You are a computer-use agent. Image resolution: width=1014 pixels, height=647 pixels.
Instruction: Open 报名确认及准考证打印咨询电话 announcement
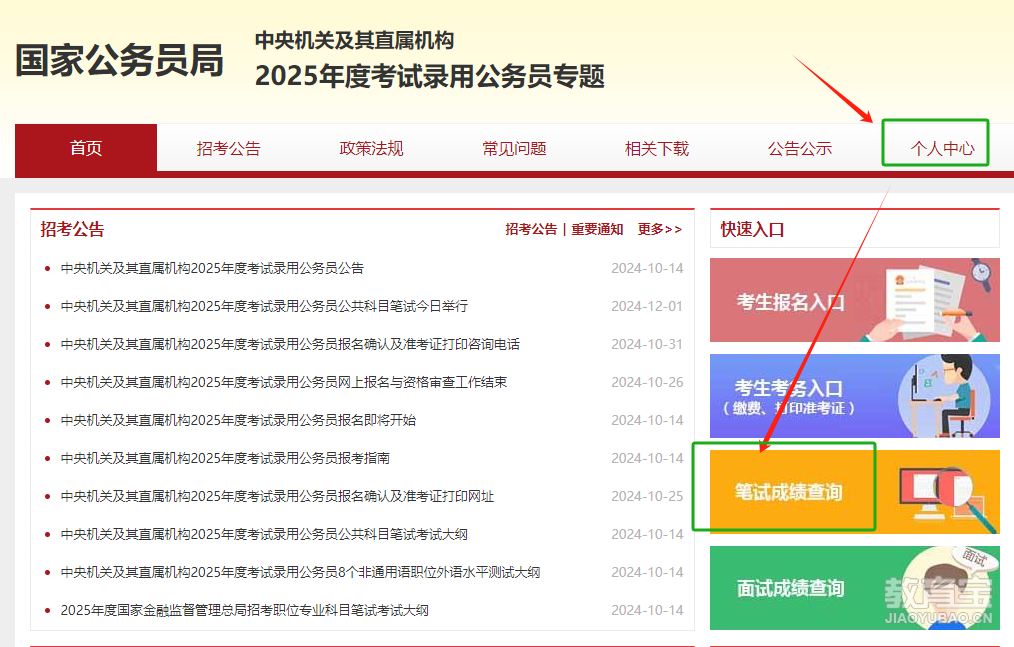(290, 344)
